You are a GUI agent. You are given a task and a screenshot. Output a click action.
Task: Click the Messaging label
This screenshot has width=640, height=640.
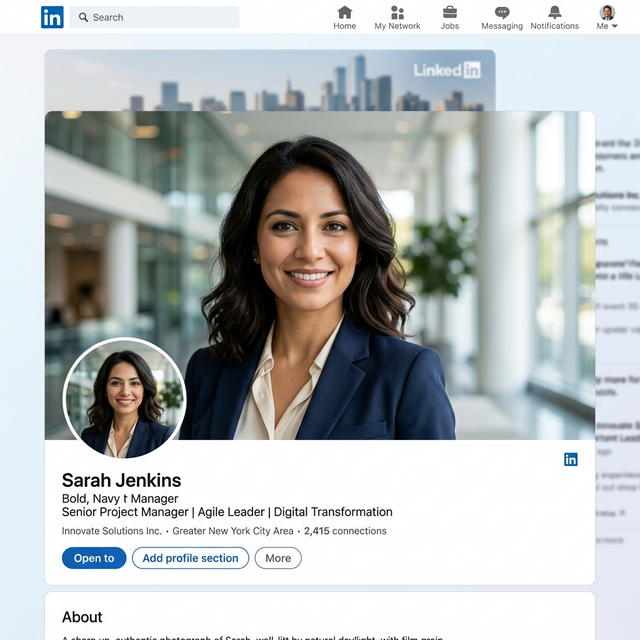click(x=502, y=26)
